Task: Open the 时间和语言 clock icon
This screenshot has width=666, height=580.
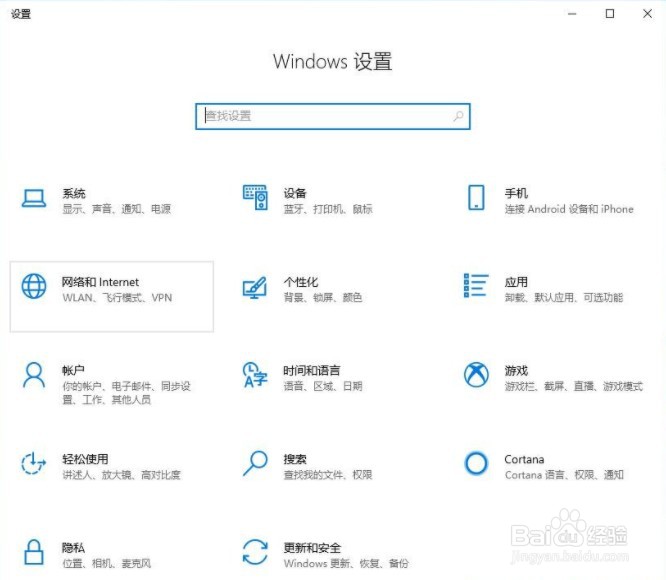Action: coord(255,374)
